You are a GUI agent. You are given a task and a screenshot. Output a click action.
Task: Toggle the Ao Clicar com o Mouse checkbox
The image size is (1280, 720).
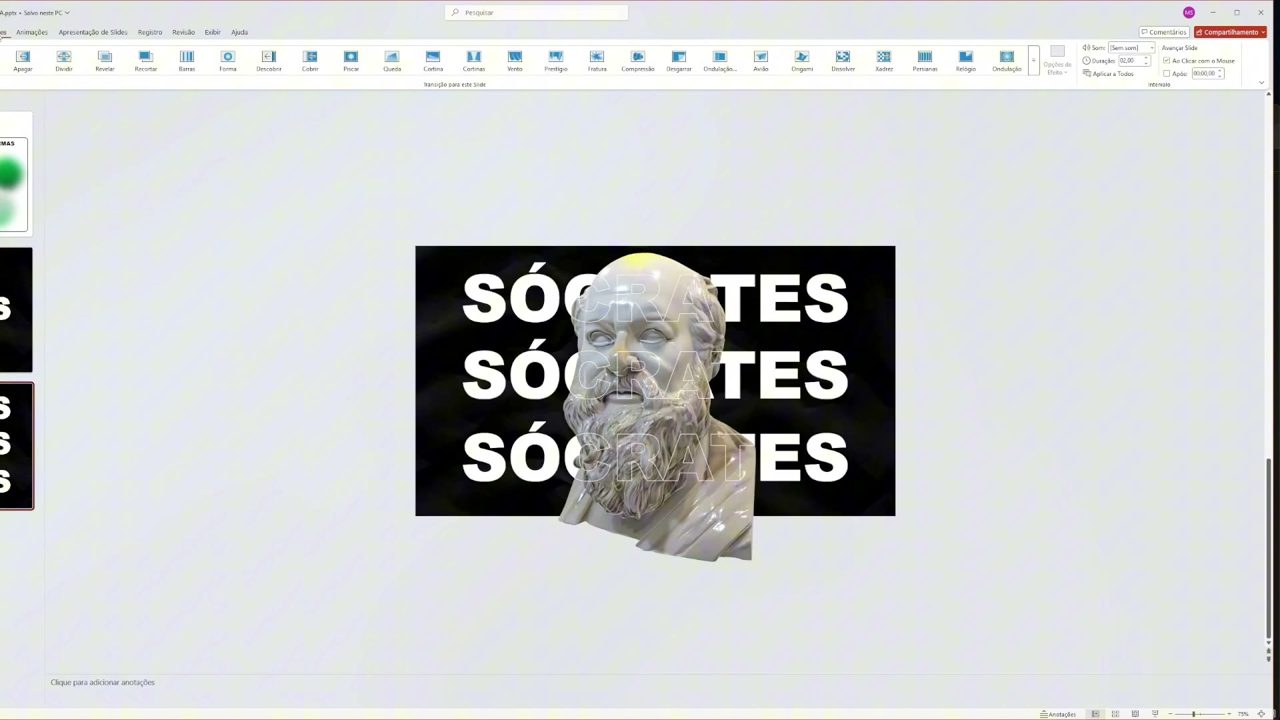[1167, 61]
